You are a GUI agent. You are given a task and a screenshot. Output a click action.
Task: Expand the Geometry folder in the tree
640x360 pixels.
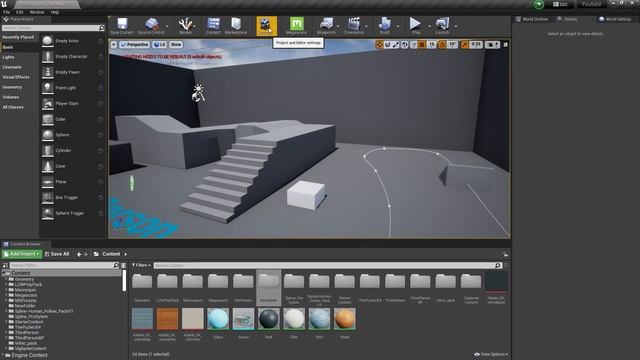click(7, 279)
